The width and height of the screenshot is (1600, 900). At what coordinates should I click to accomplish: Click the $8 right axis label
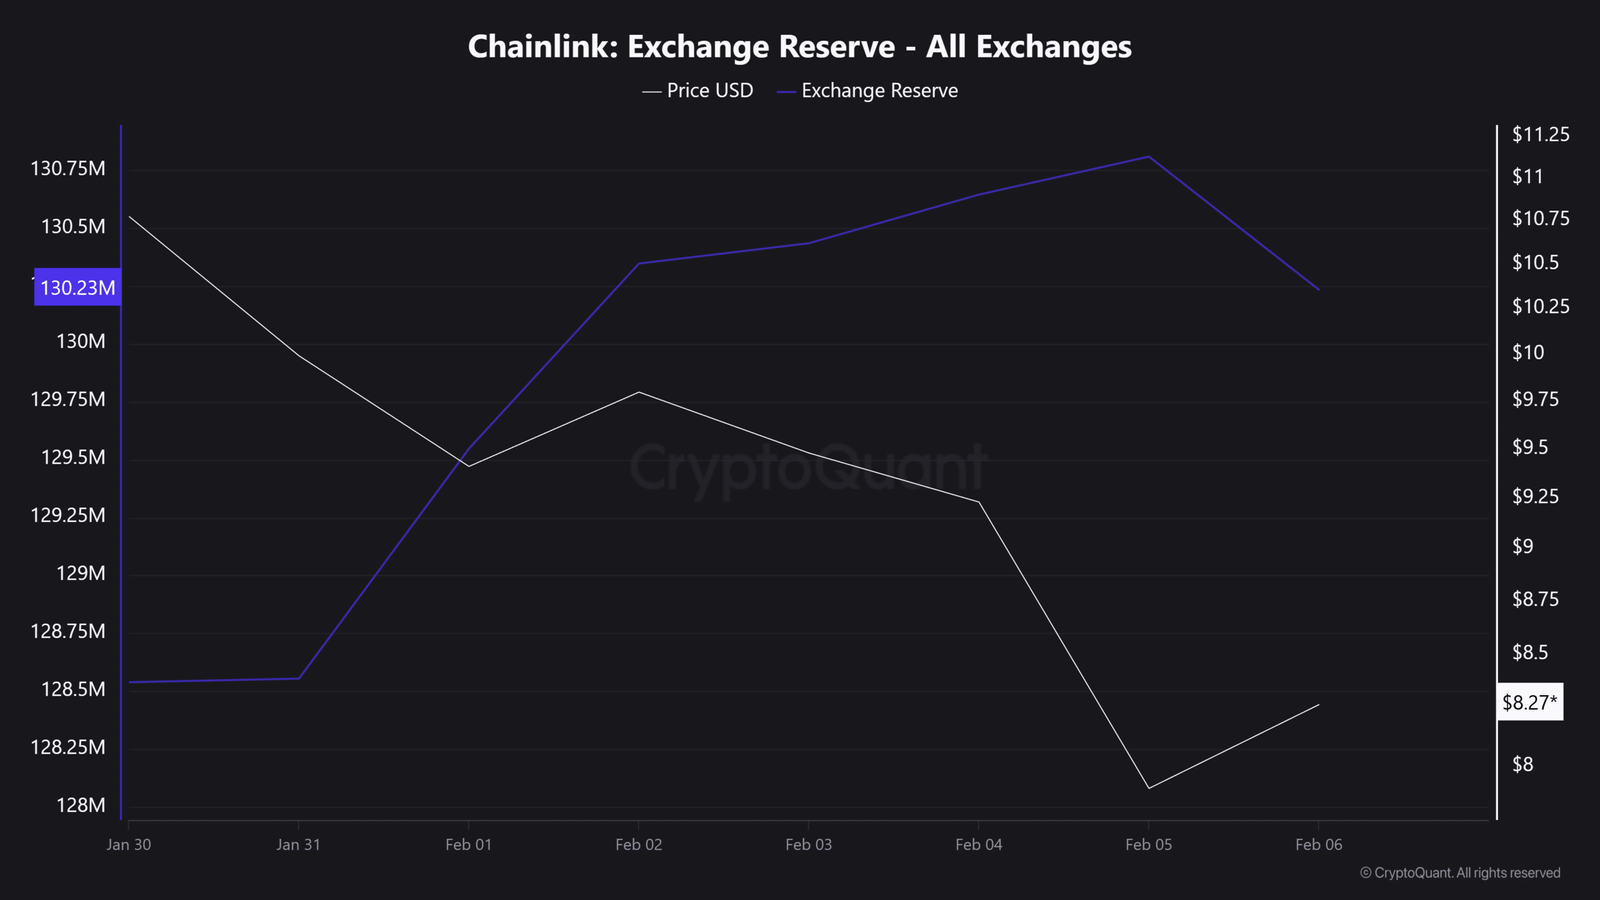click(x=1522, y=765)
